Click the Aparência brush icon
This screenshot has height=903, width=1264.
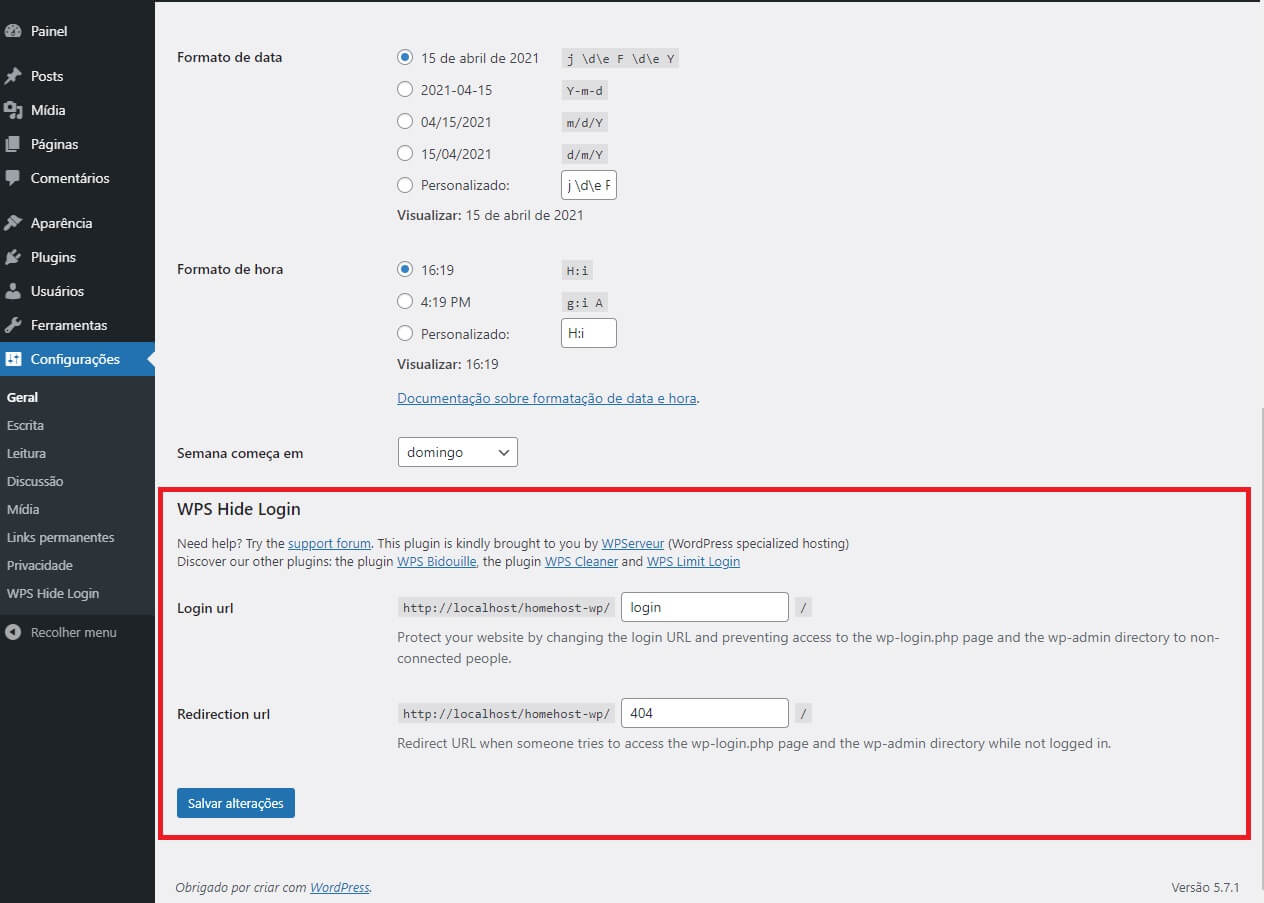click(x=13, y=223)
